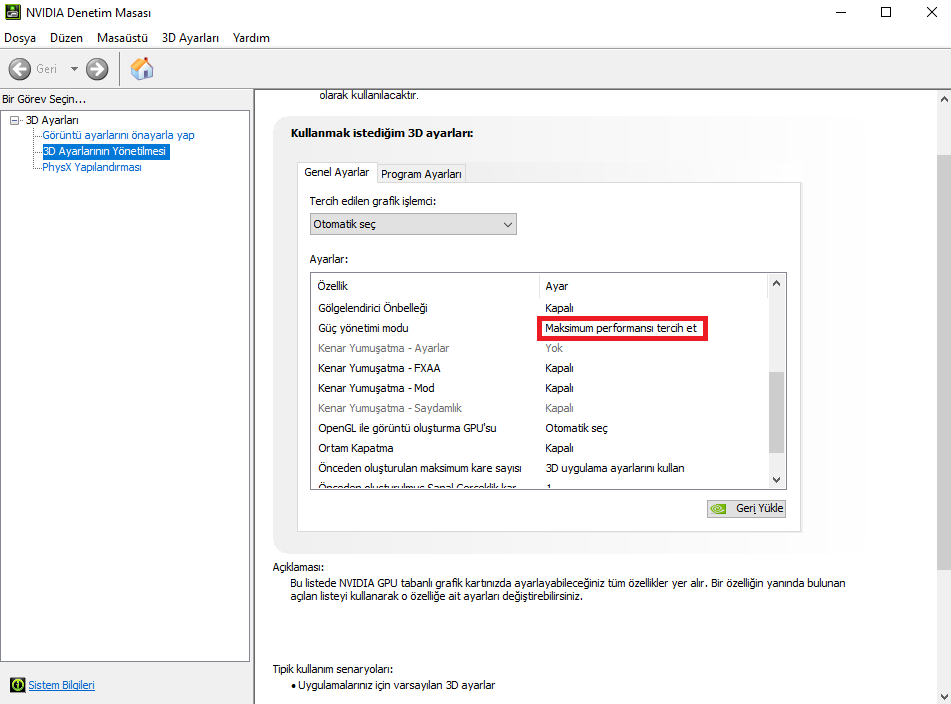Click Otomatik seç value for OpenGL GPU
This screenshot has width=951, height=704.
[576, 428]
